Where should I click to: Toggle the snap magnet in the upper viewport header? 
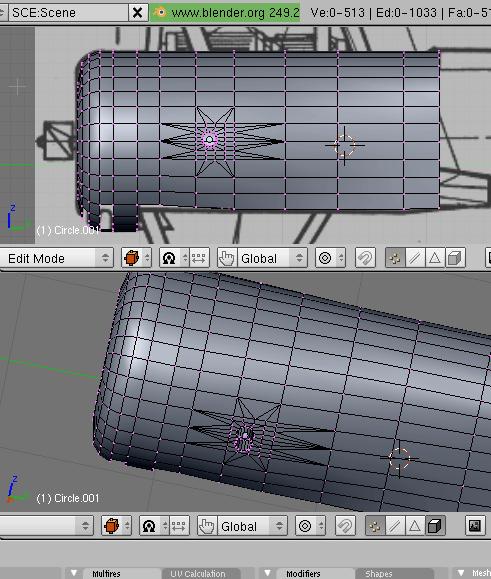pyautogui.click(x=365, y=258)
